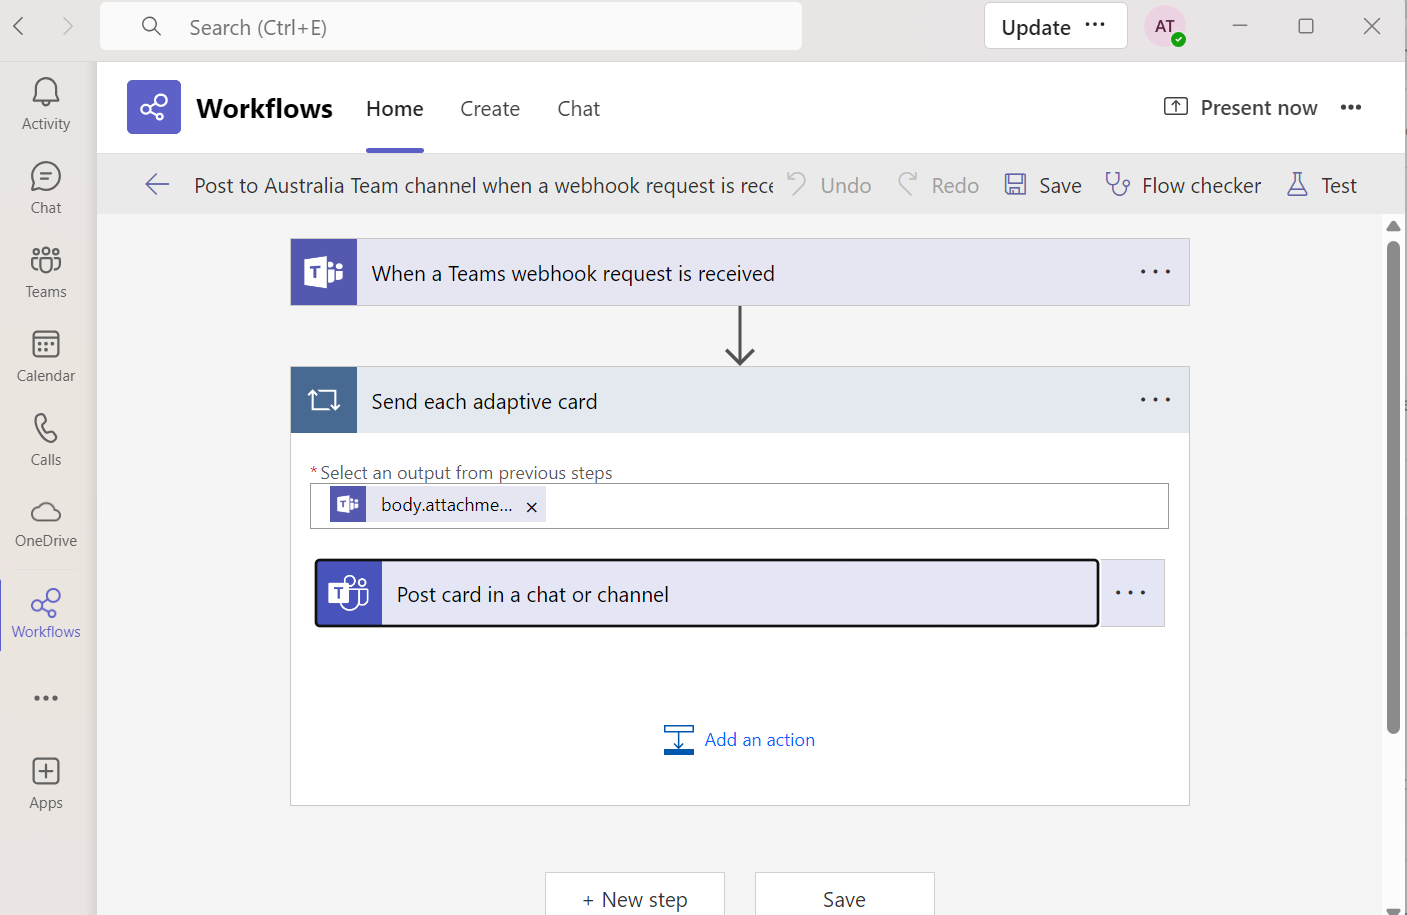
Task: Open the Update button more options
Action: coord(1095,25)
